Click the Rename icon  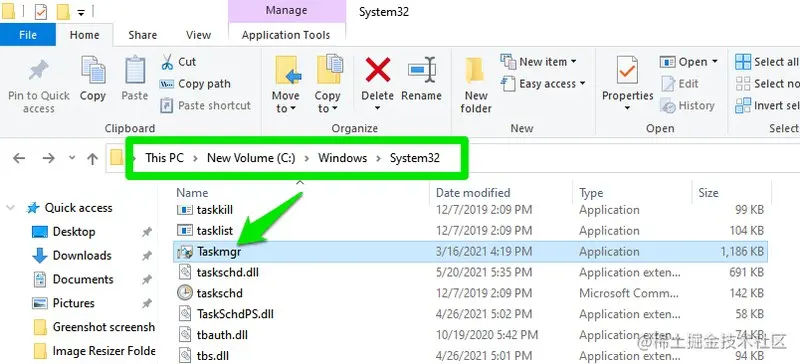[421, 70]
